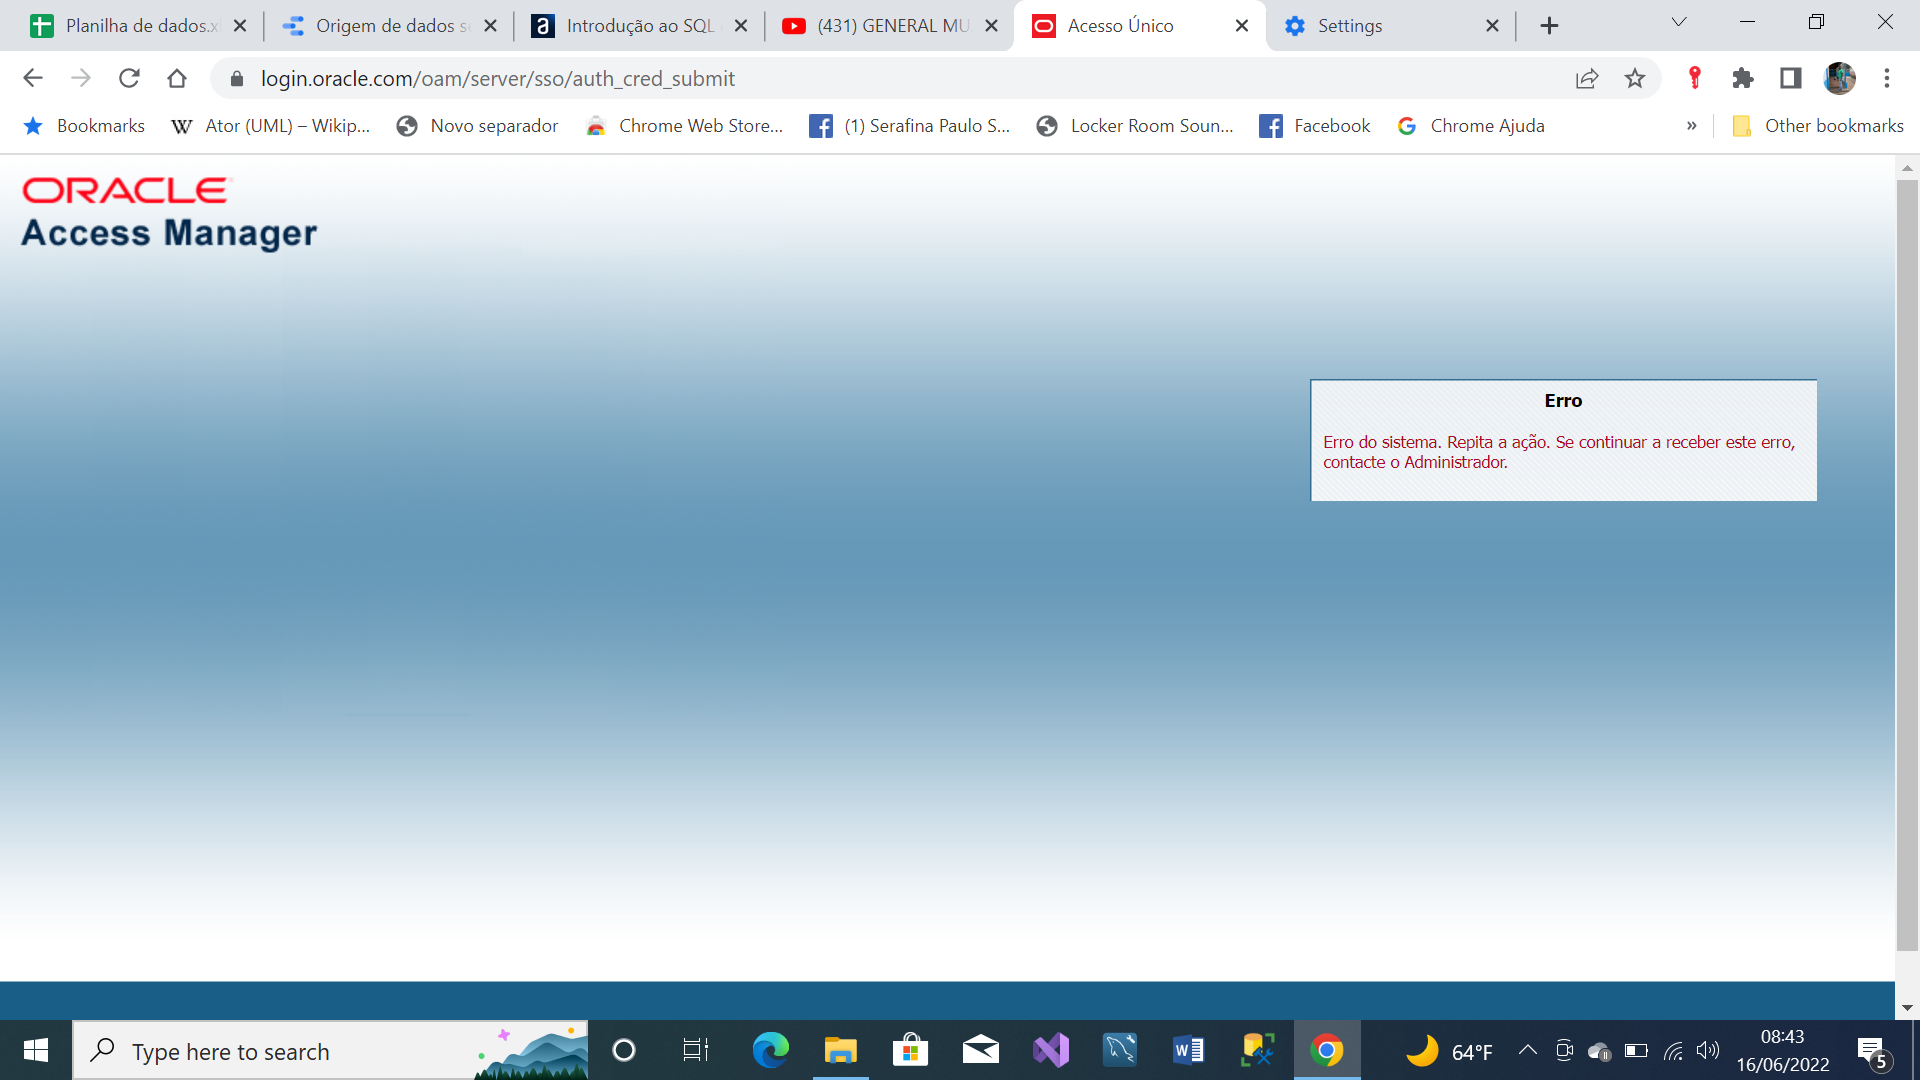Close the Origem de dados tab

pyautogui.click(x=491, y=26)
